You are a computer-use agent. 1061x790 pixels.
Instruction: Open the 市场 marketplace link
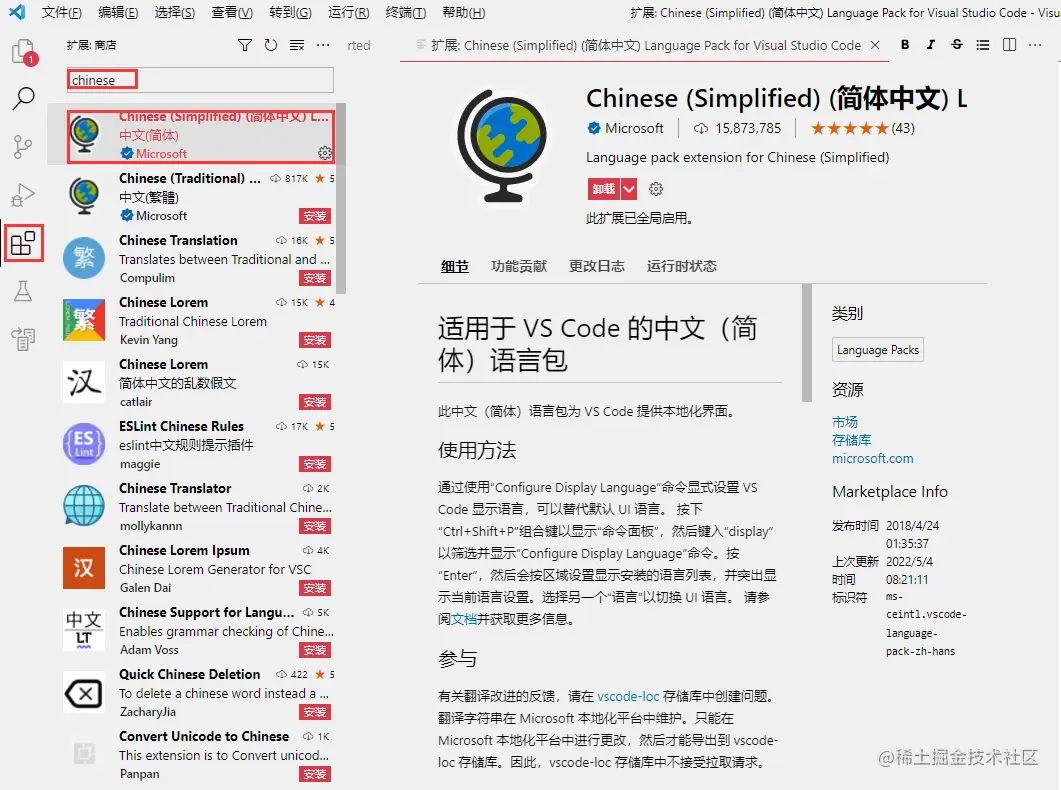[x=844, y=421]
